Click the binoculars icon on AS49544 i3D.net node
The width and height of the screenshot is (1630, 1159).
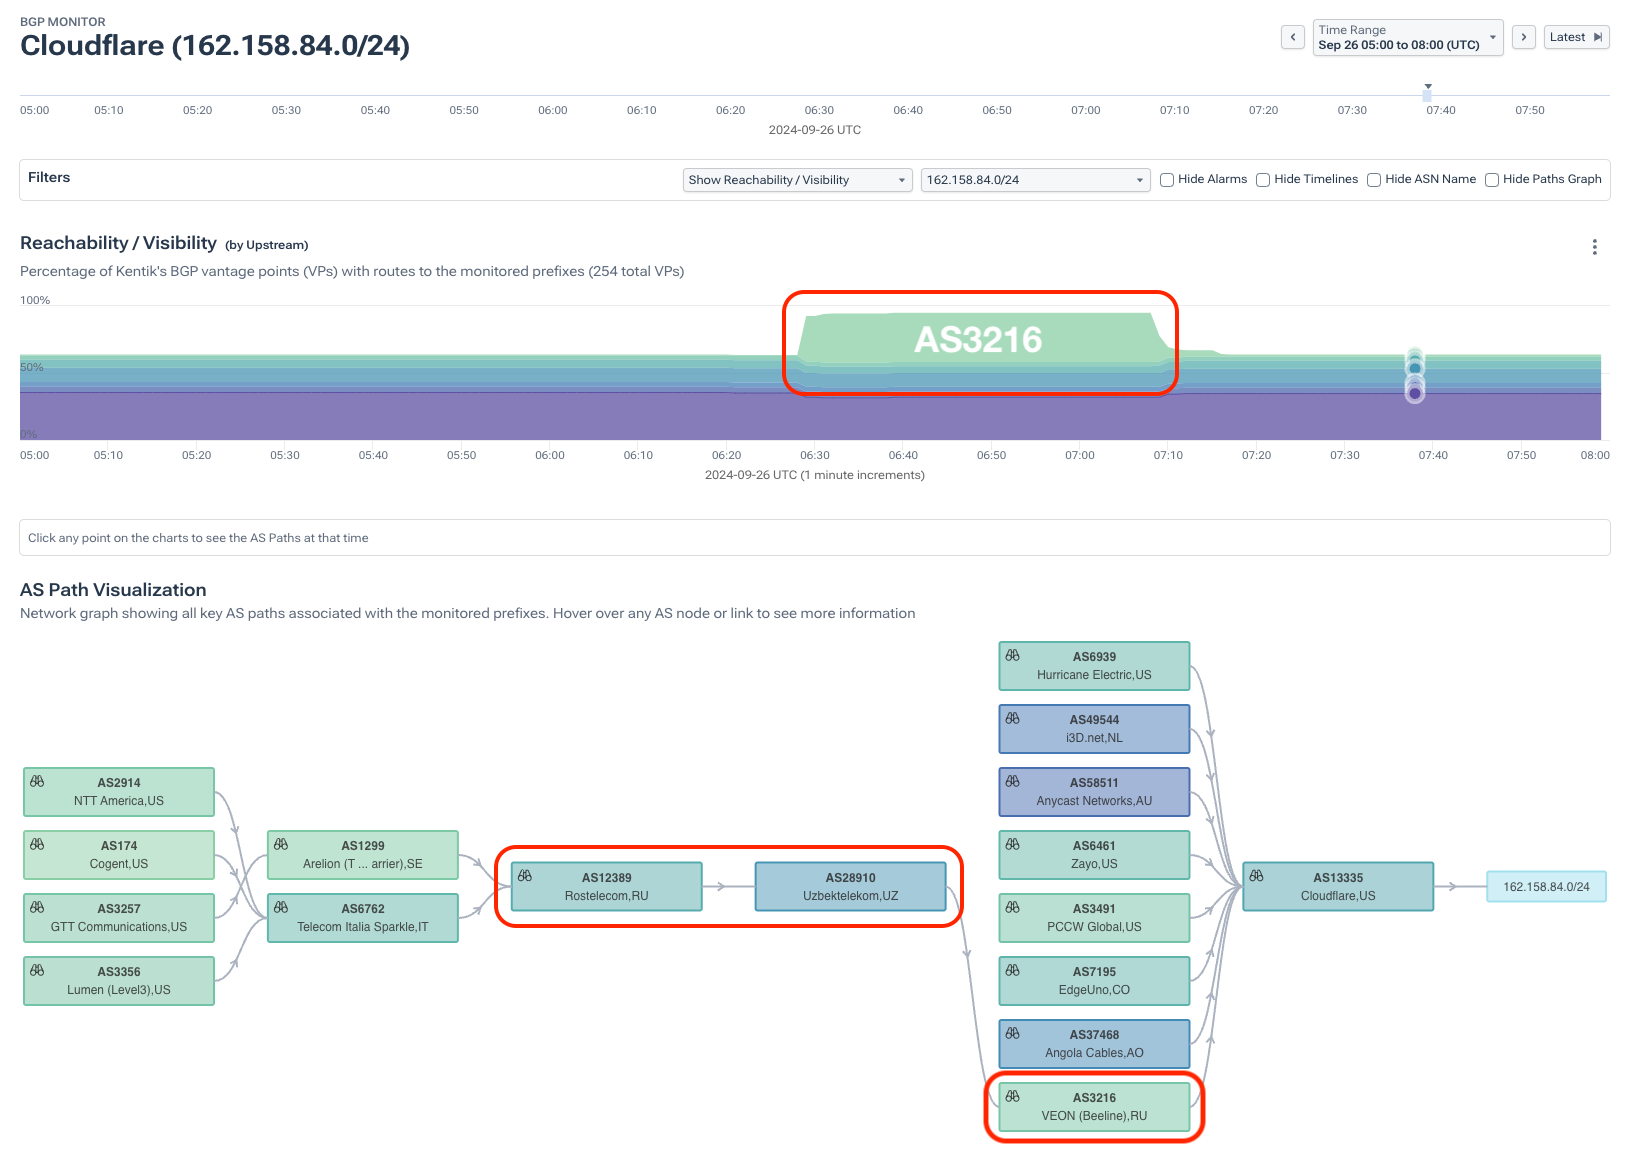pyautogui.click(x=1013, y=718)
